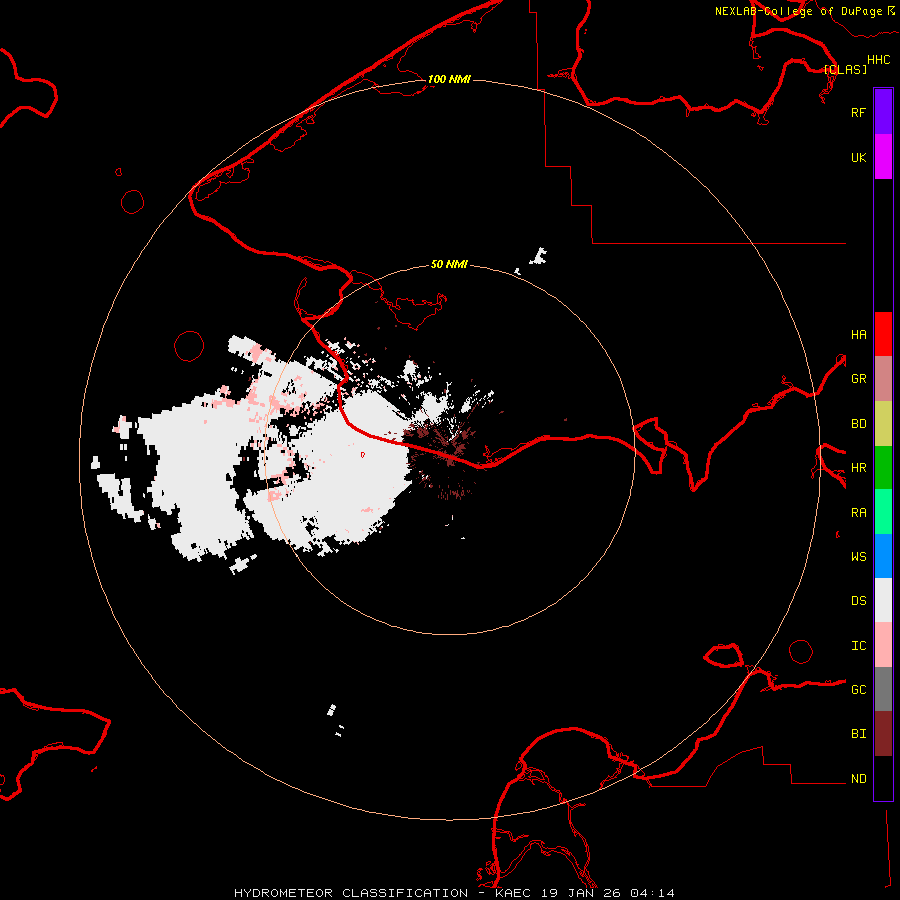Click the HHC product code label

879,60
